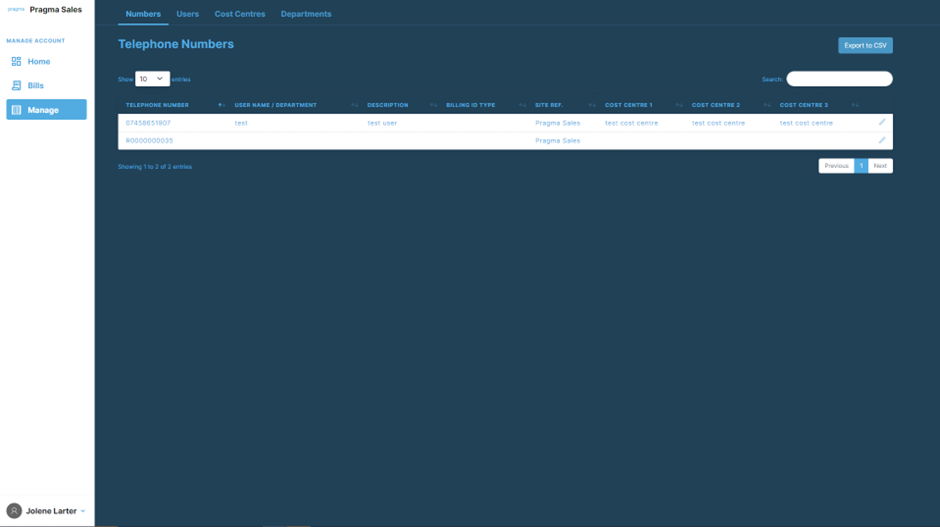
Task: Click the Pragma Sales account title
Action: coord(56,10)
